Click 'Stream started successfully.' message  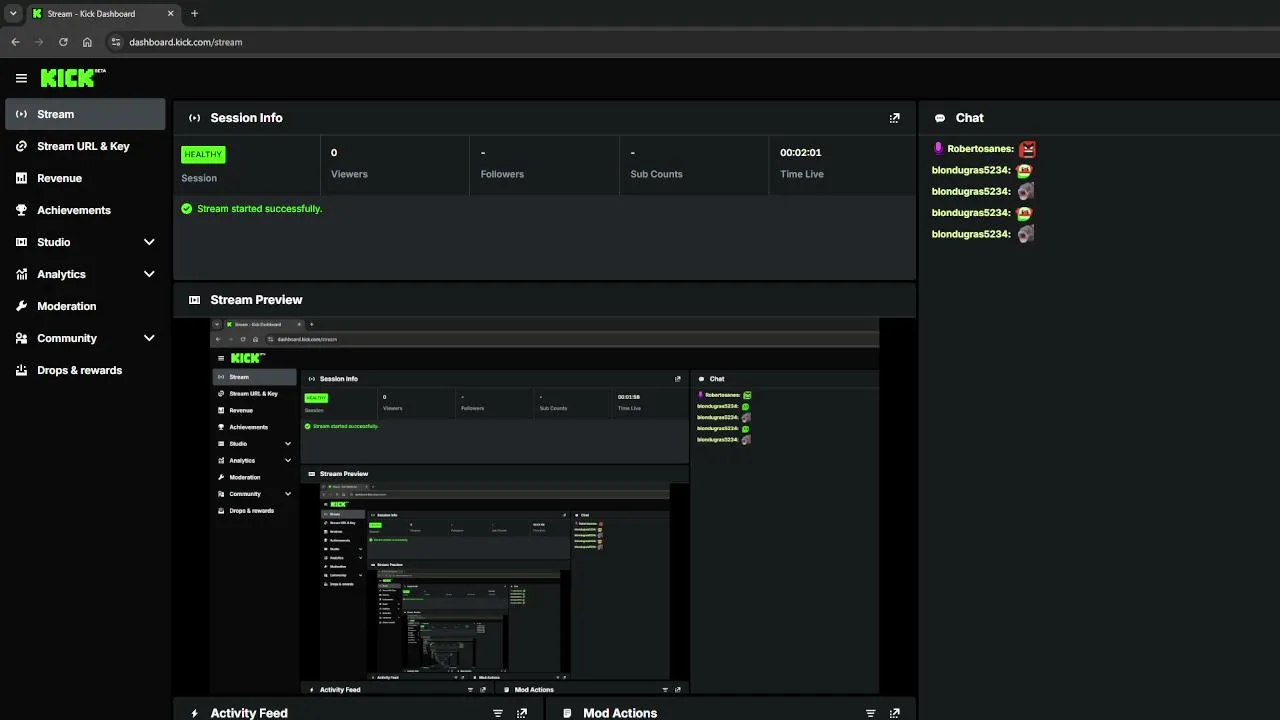click(x=260, y=209)
